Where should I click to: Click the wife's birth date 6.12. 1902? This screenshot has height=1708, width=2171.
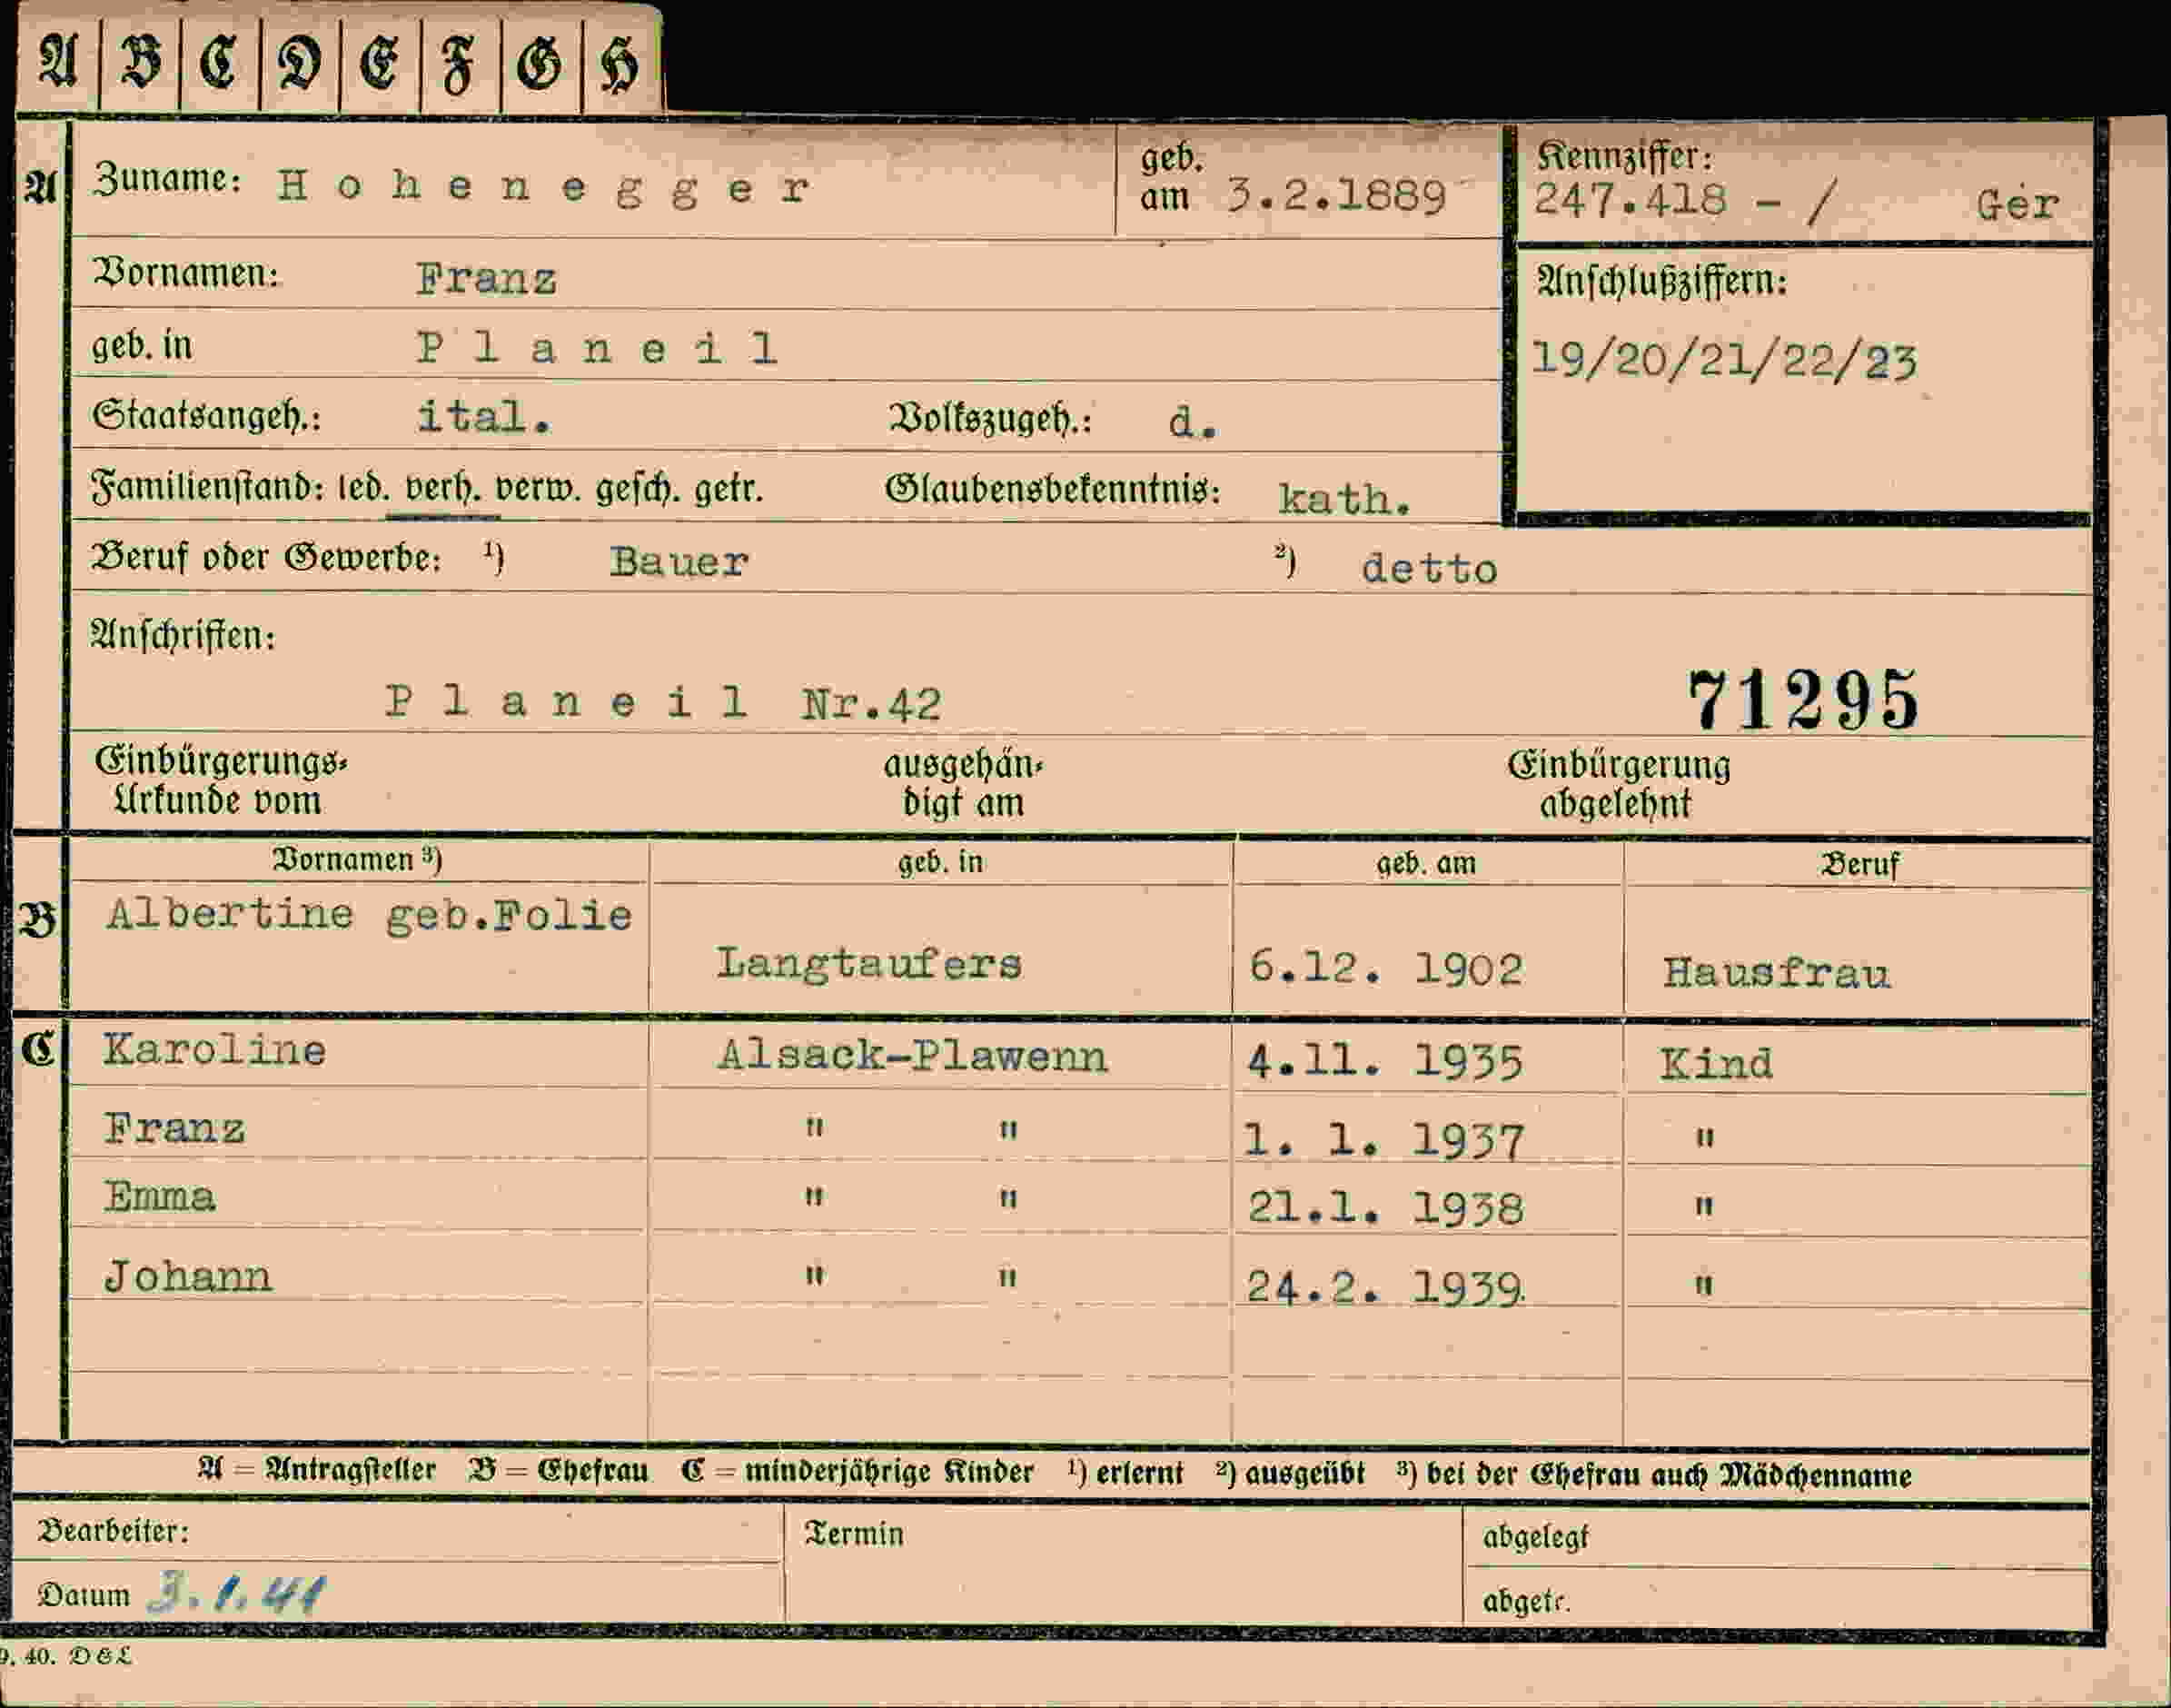(1386, 968)
